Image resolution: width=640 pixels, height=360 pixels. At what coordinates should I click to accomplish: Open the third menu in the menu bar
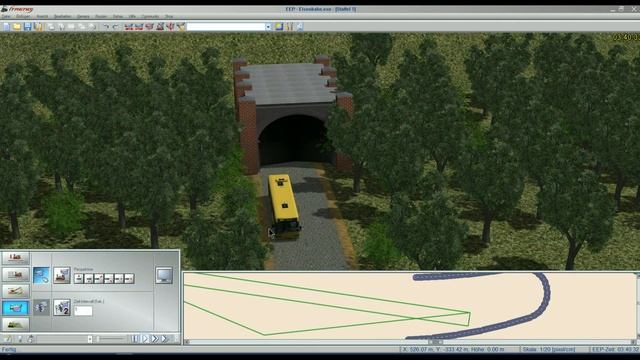pos(42,17)
